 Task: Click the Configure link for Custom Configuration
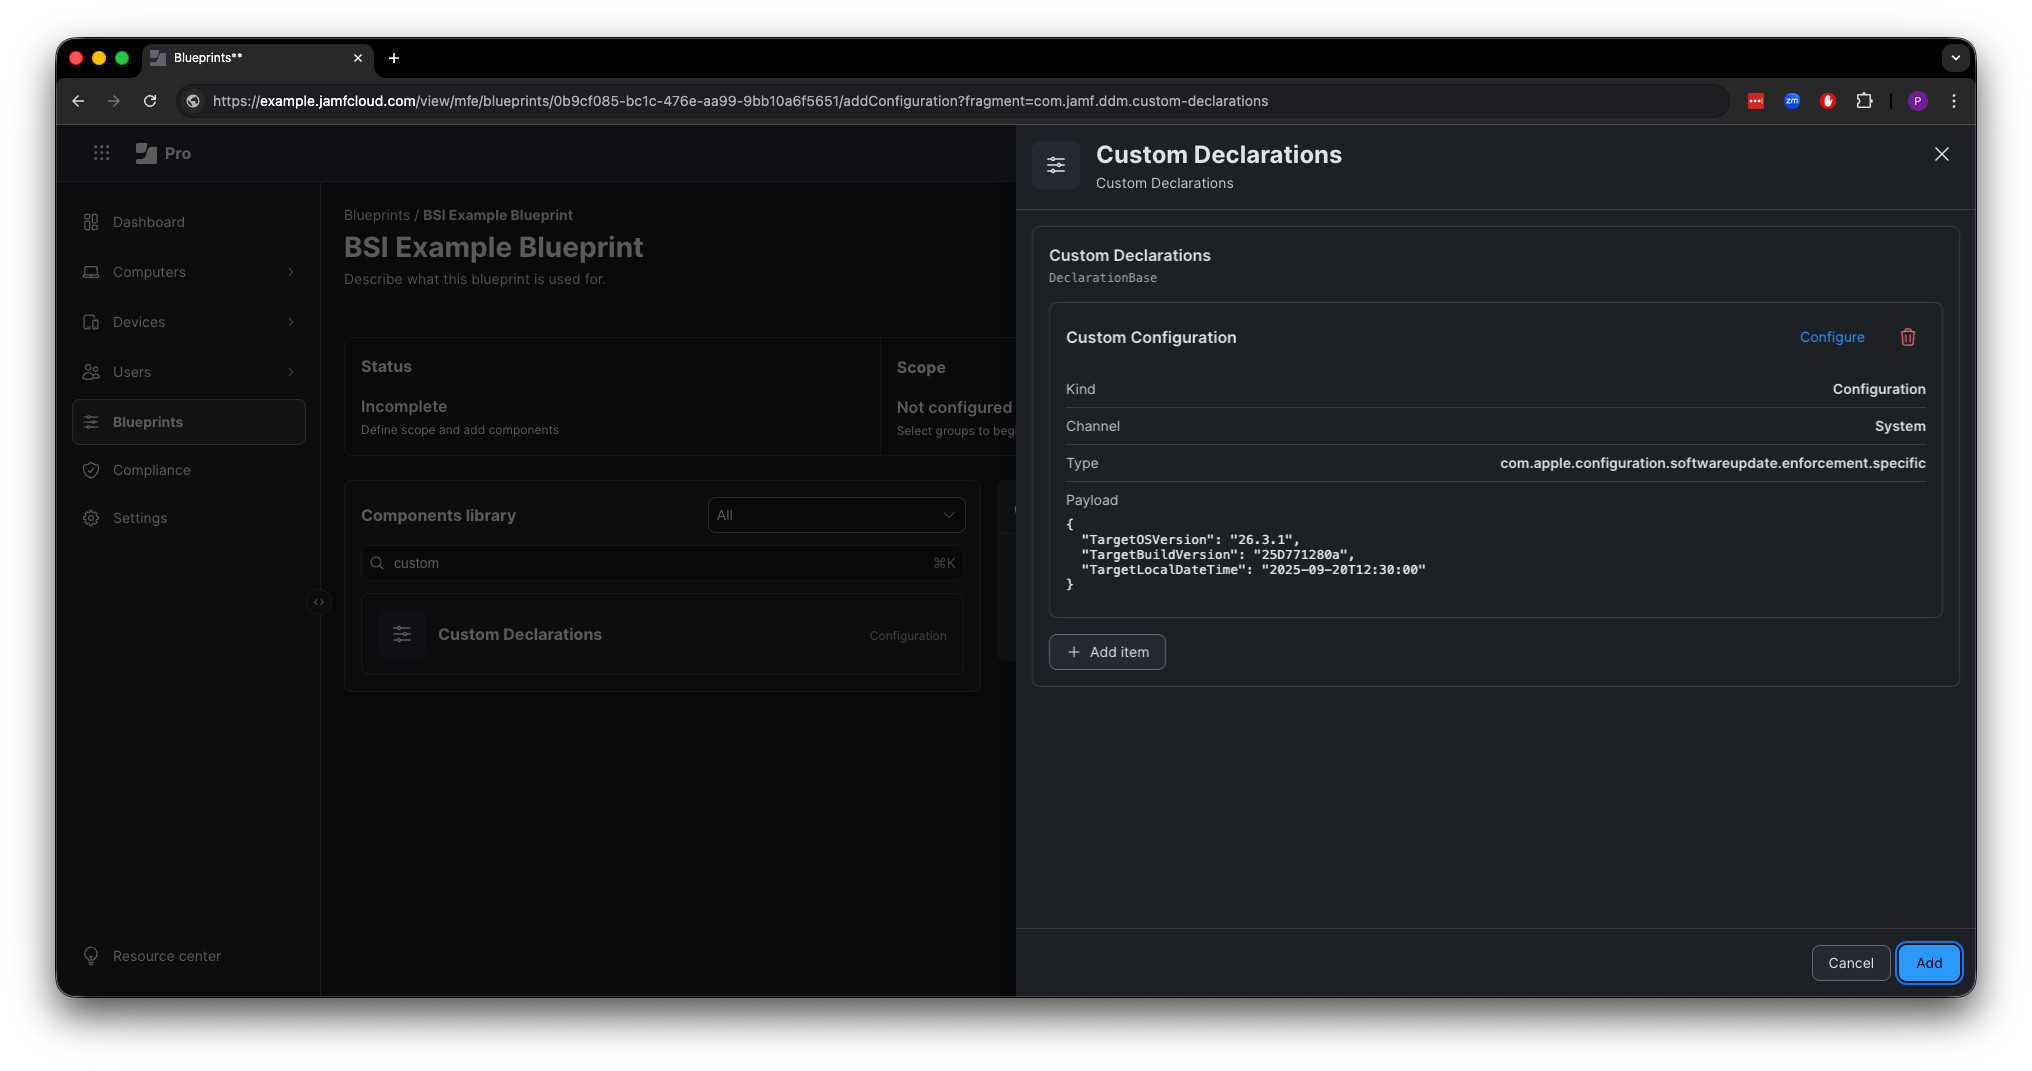point(1831,337)
